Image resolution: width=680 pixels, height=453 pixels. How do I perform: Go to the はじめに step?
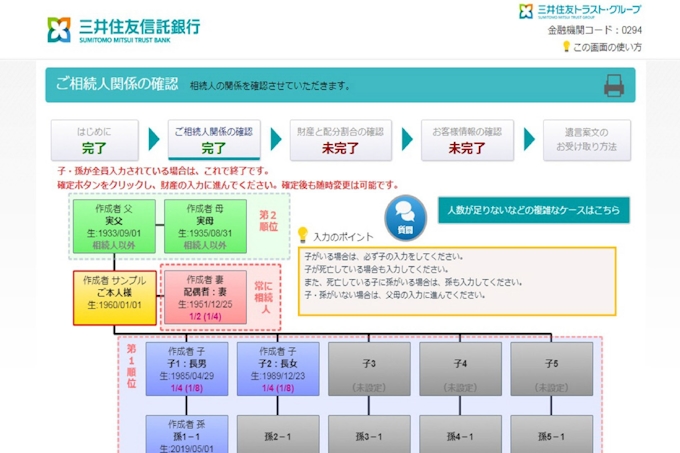(94, 140)
